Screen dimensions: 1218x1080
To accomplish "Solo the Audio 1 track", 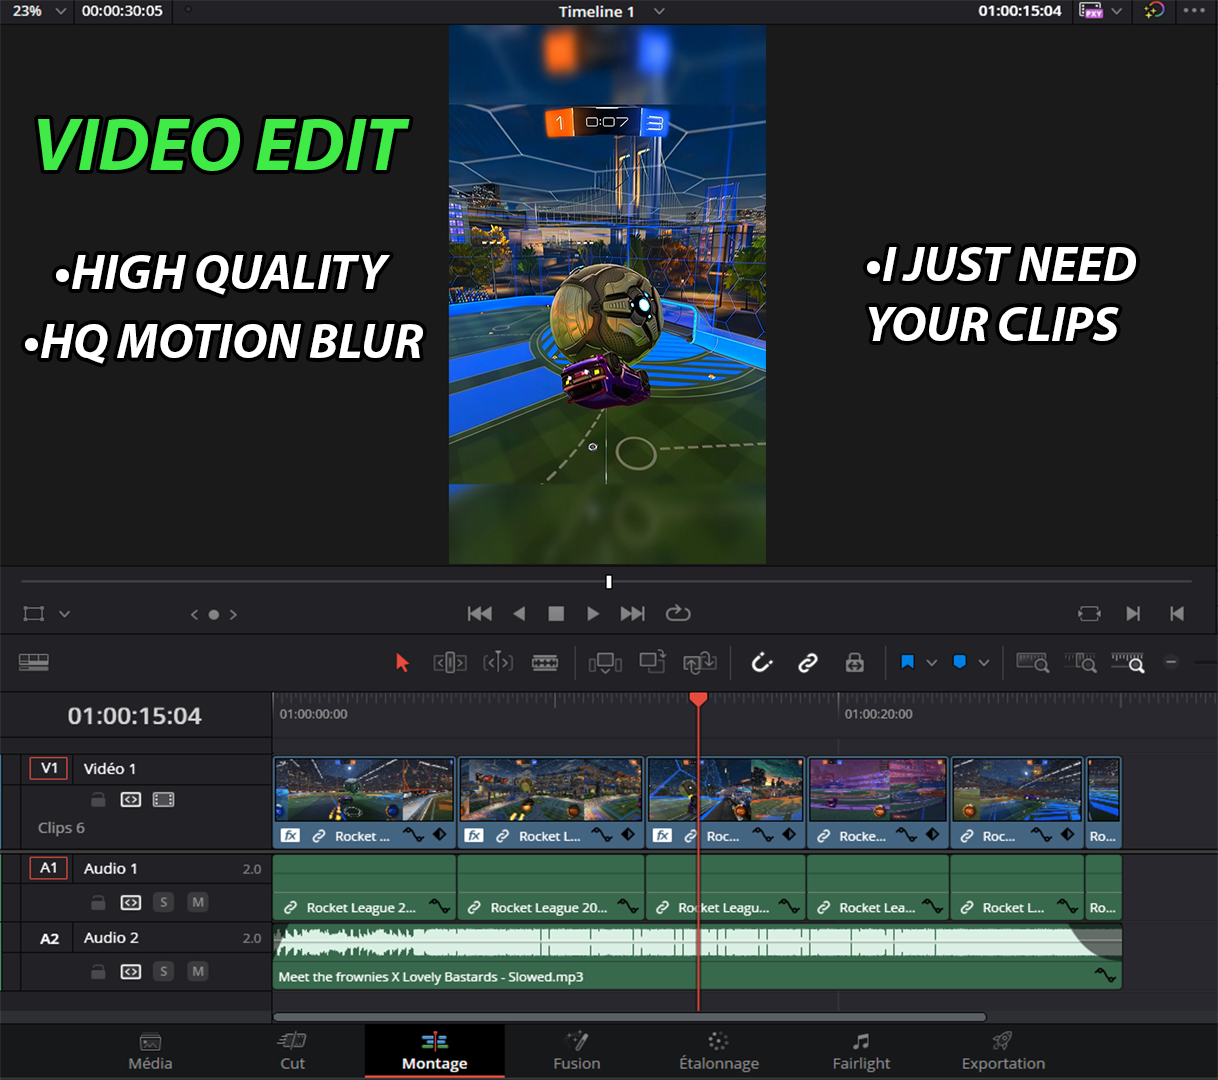I will click(x=164, y=902).
